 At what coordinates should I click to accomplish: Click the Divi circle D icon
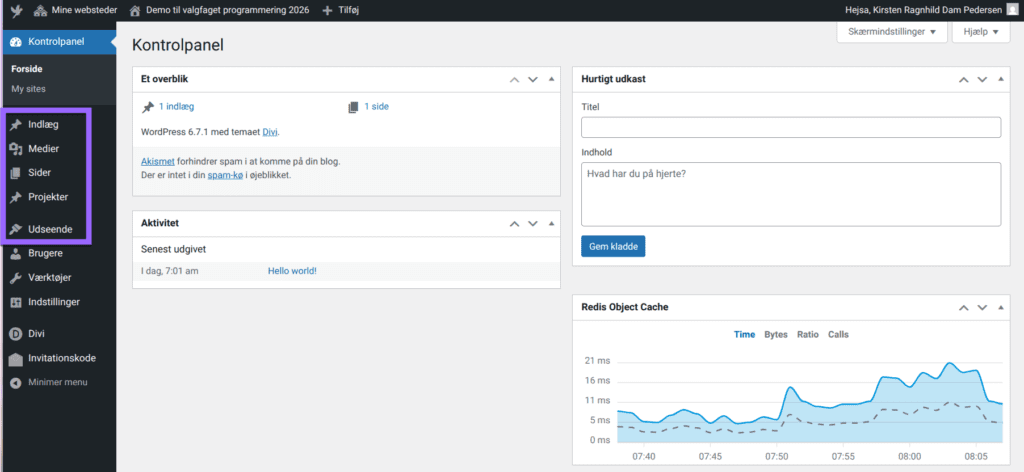(x=15, y=334)
